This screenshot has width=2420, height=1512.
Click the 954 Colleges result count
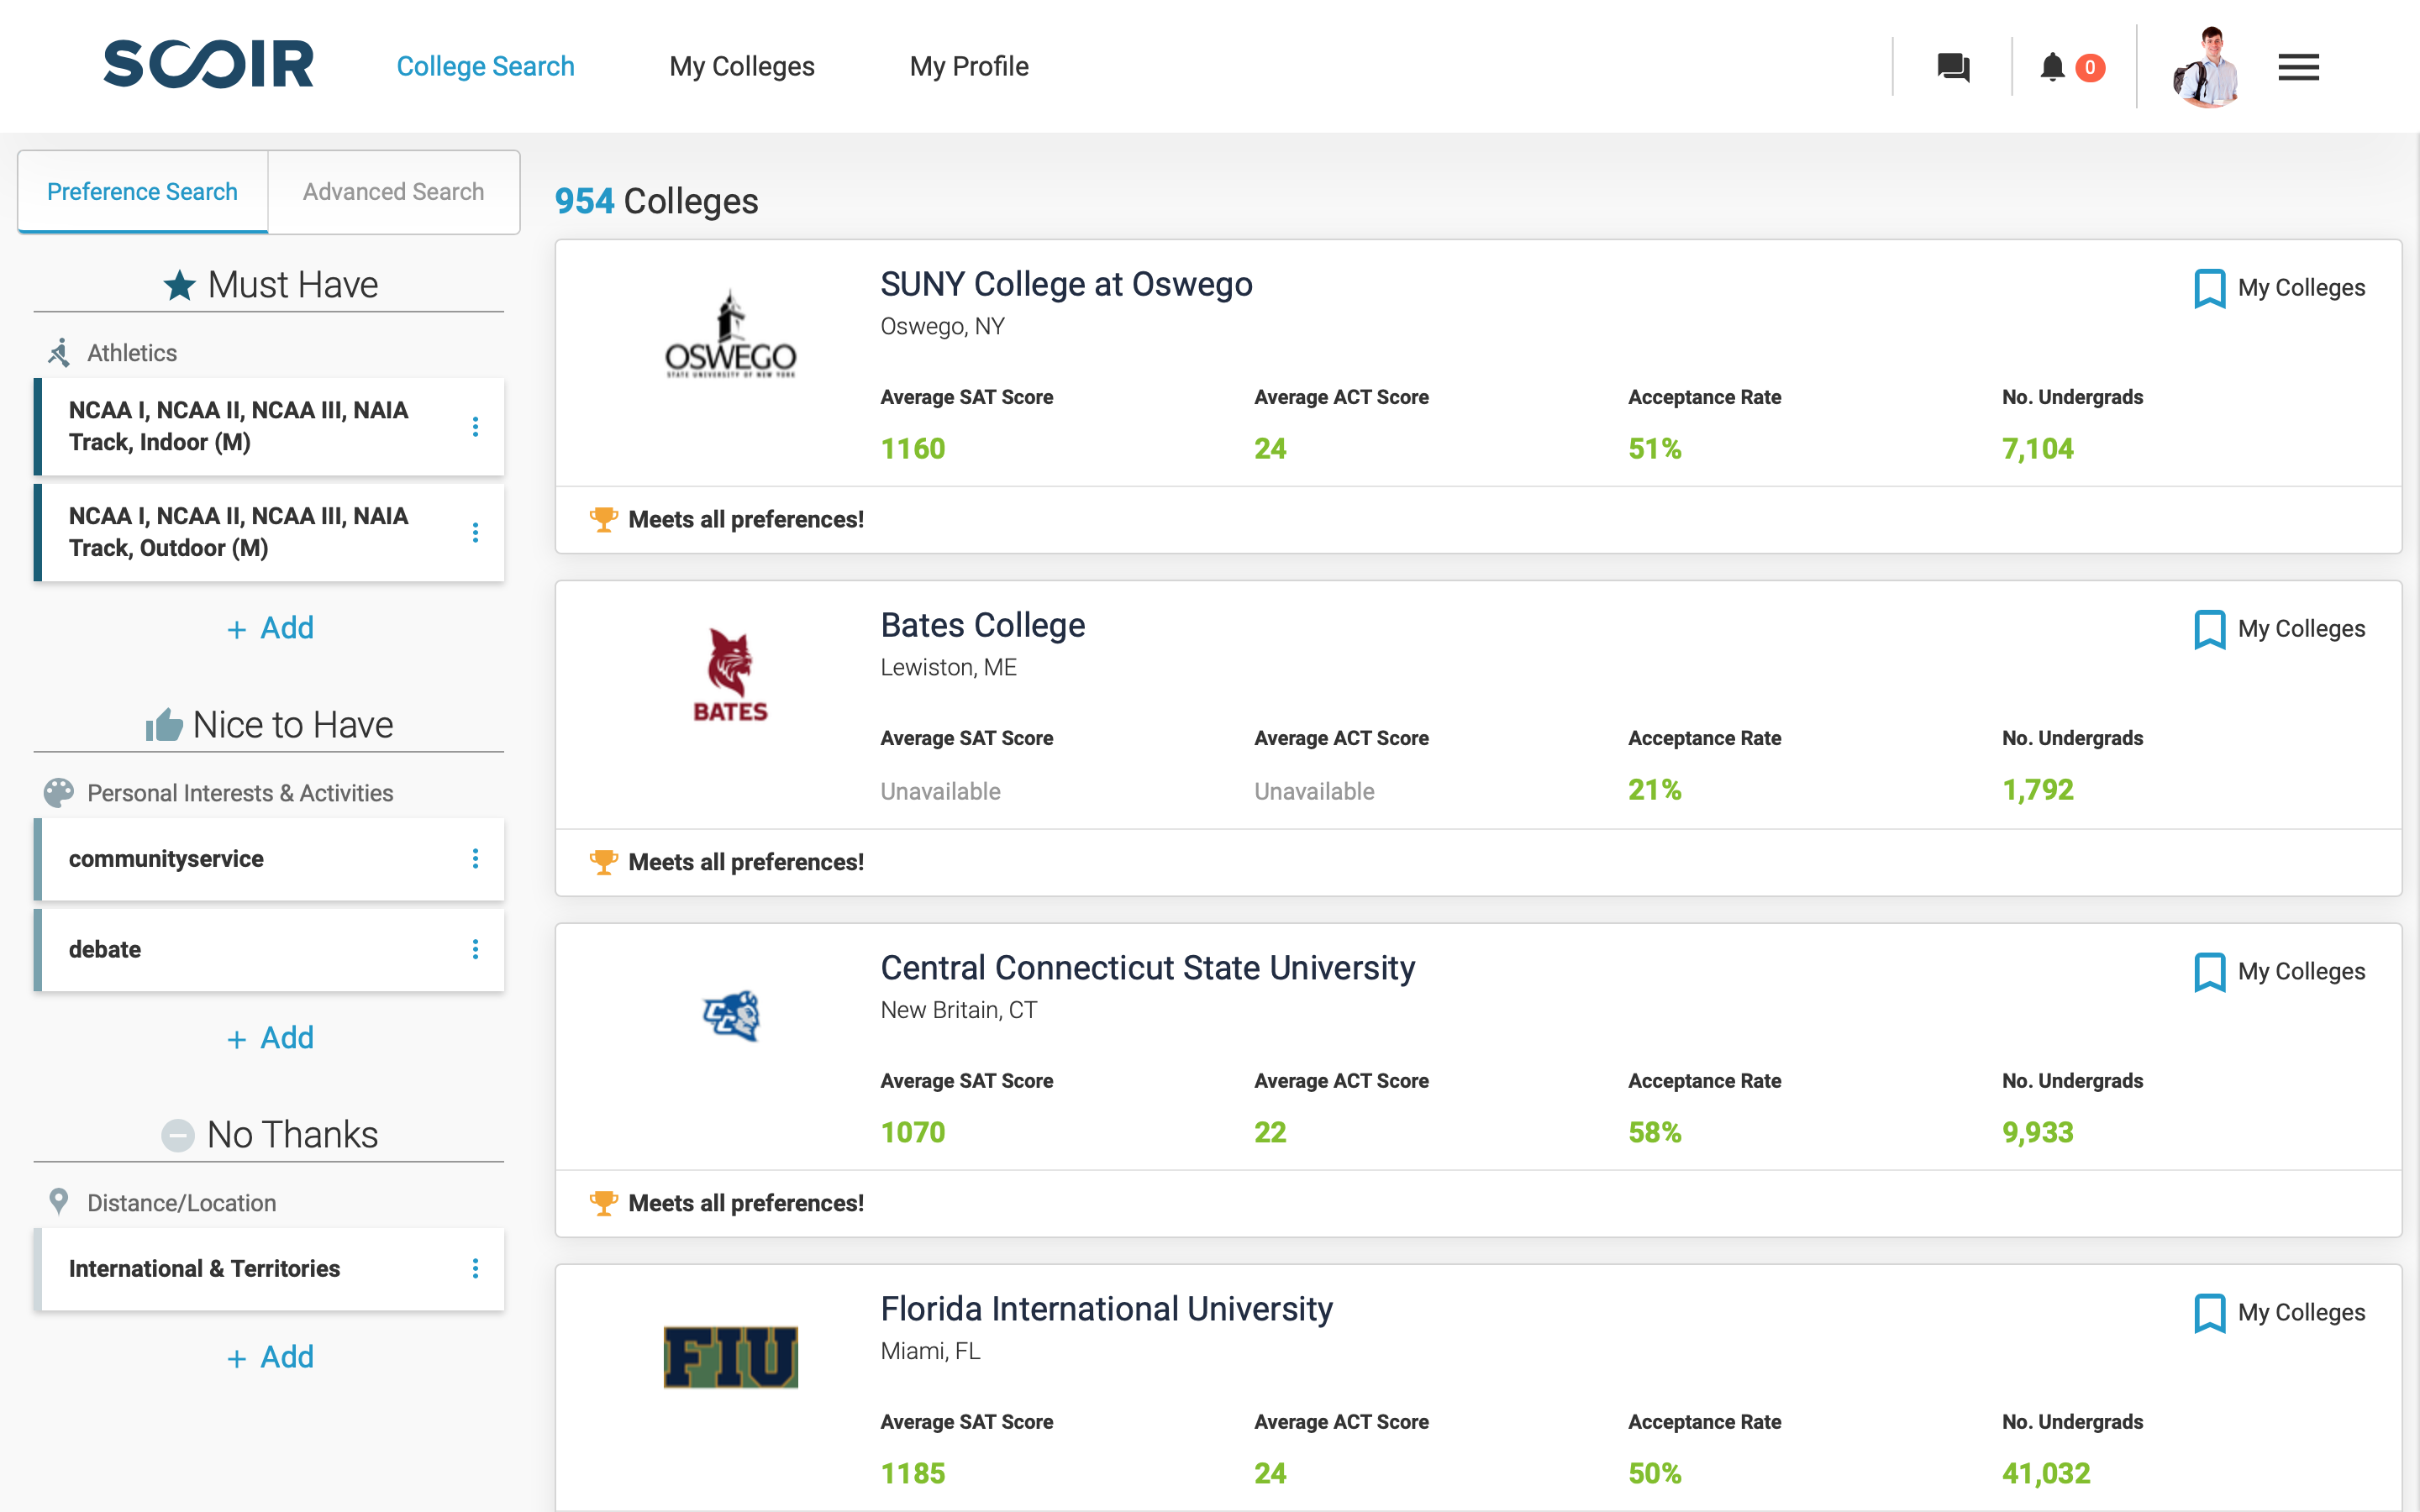[657, 201]
